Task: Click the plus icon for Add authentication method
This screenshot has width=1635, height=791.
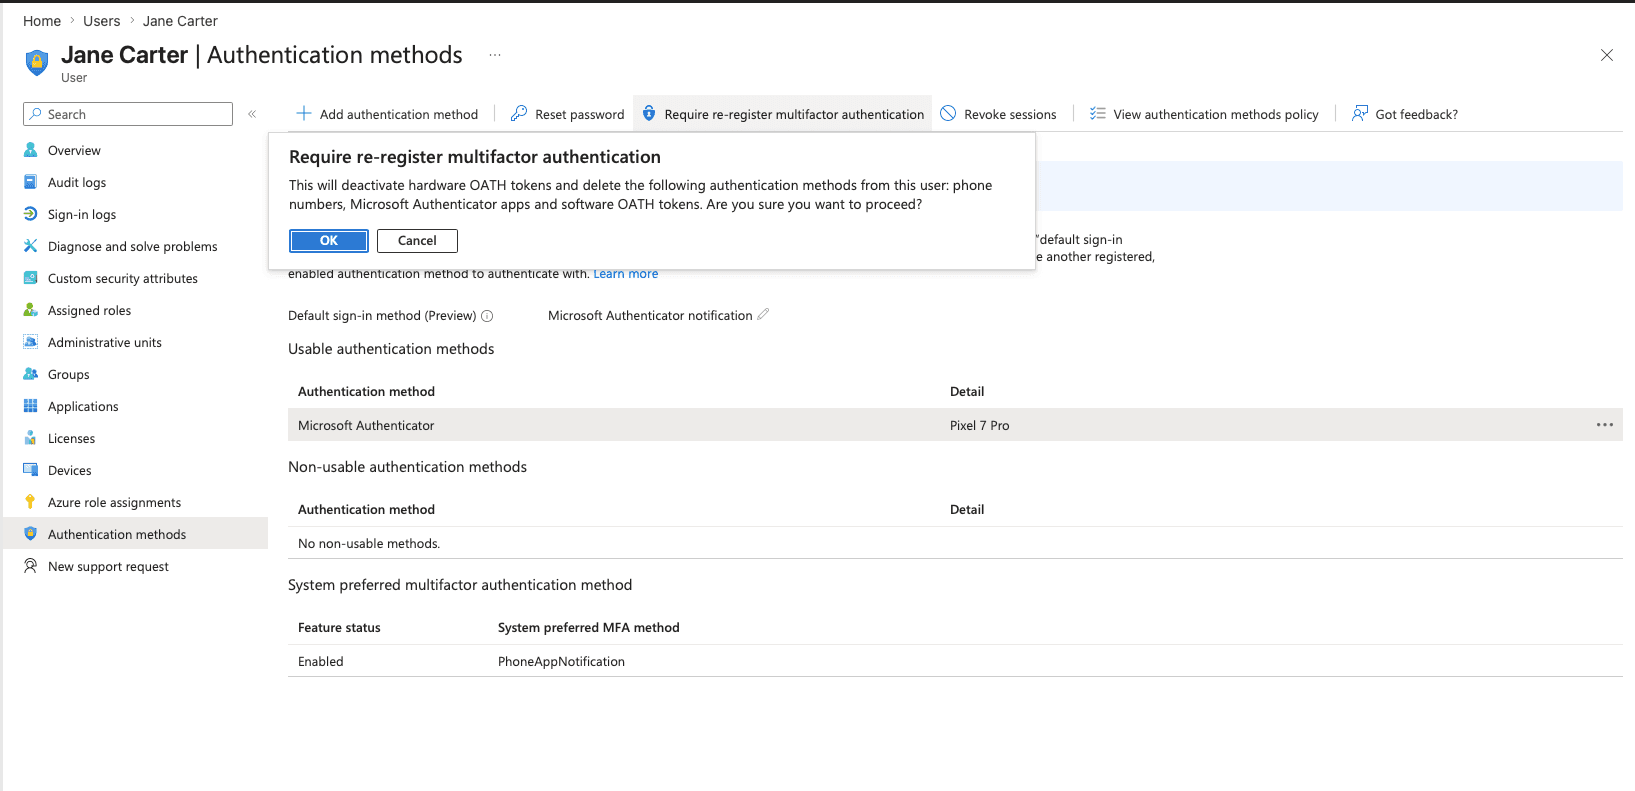Action: 304,114
